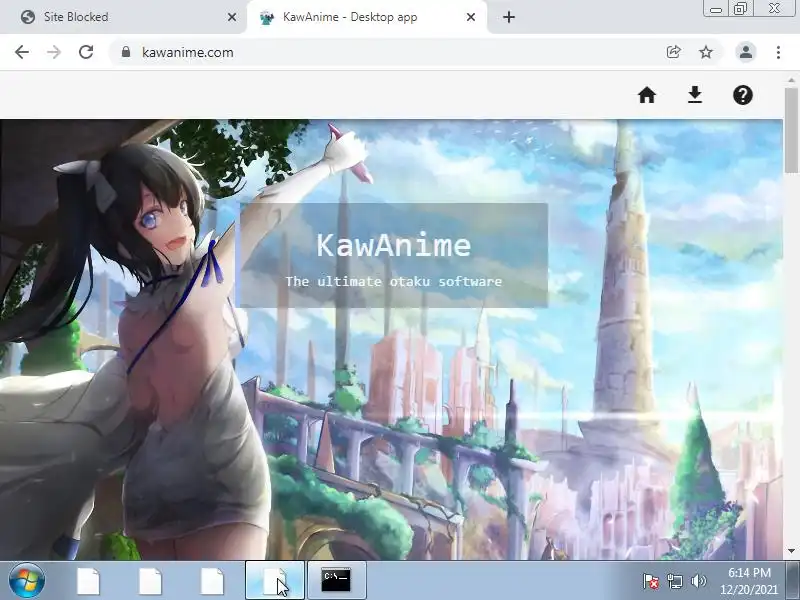Click the scrollbar down arrow

(x=791, y=551)
